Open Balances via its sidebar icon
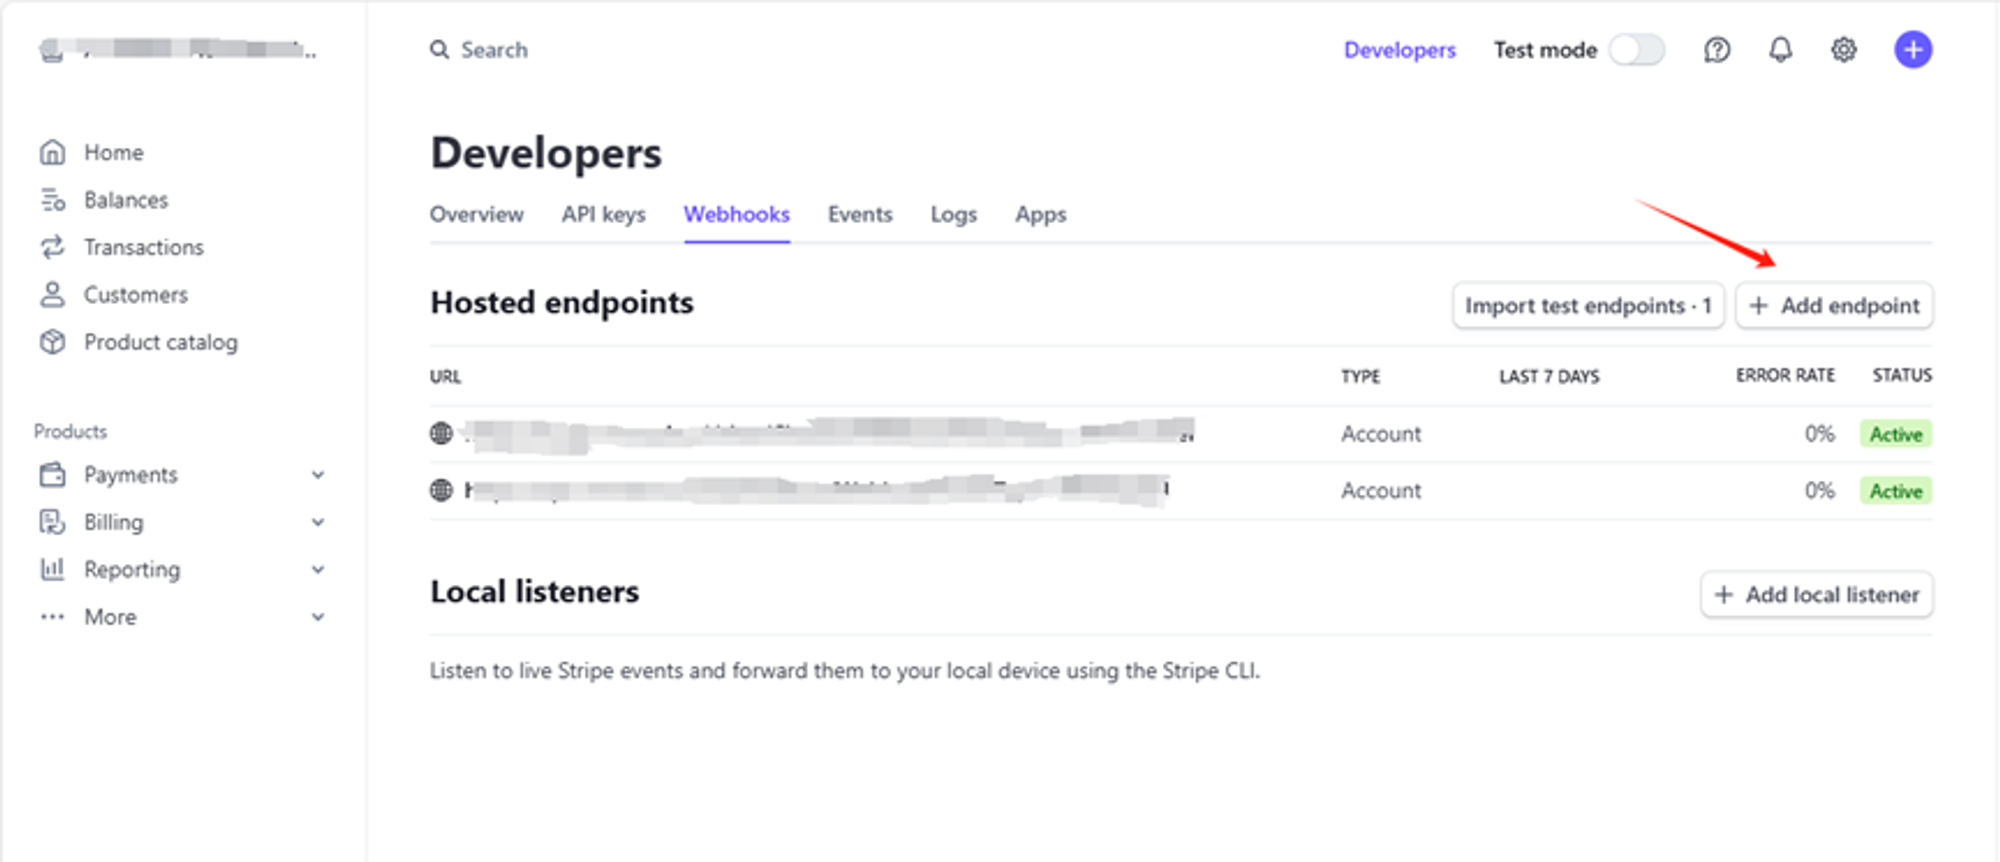The image size is (2000, 862). 53,200
